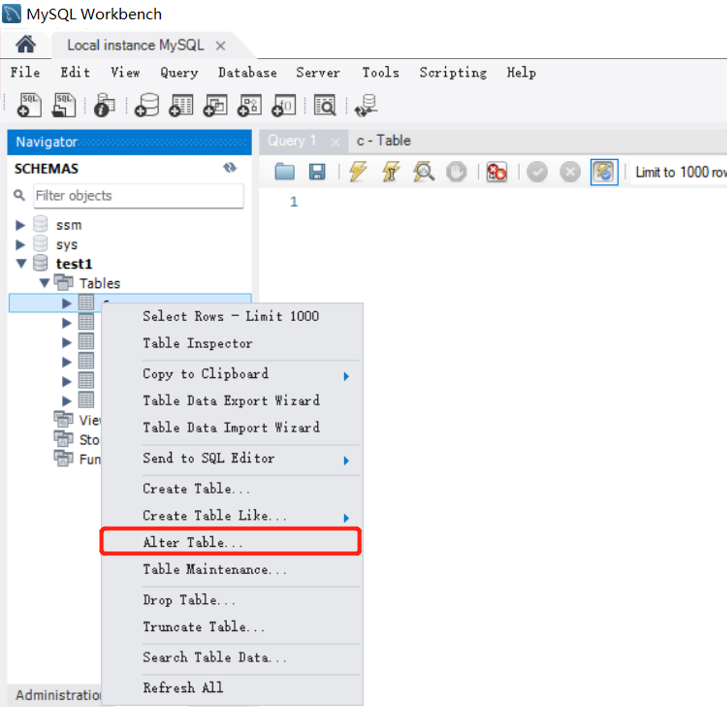Screen dimensions: 727x707
Task: Expand the selected first table row
Action: click(x=67, y=303)
